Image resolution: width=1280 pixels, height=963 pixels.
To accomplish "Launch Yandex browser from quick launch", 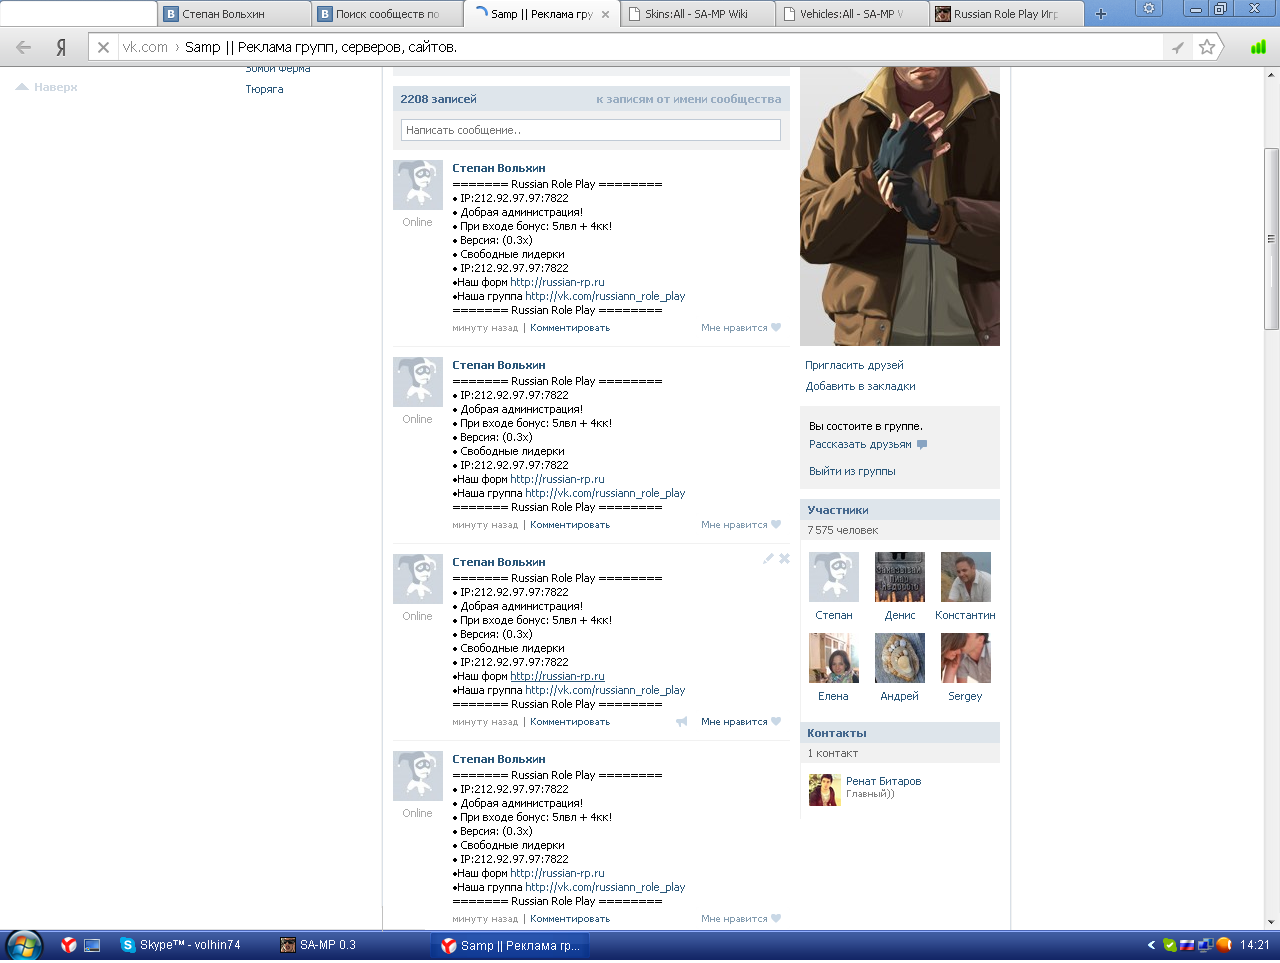I will coord(69,945).
